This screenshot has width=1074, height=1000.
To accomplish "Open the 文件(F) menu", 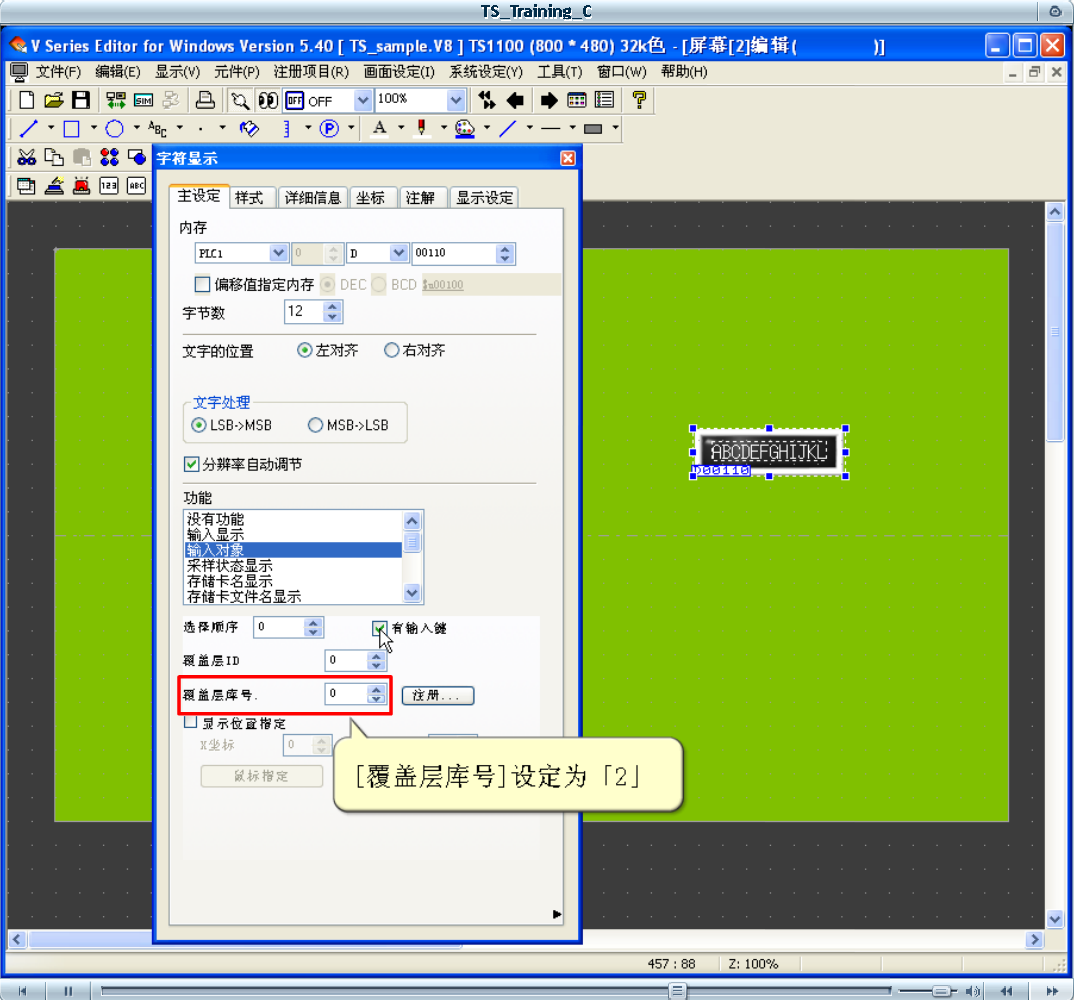I will 58,72.
